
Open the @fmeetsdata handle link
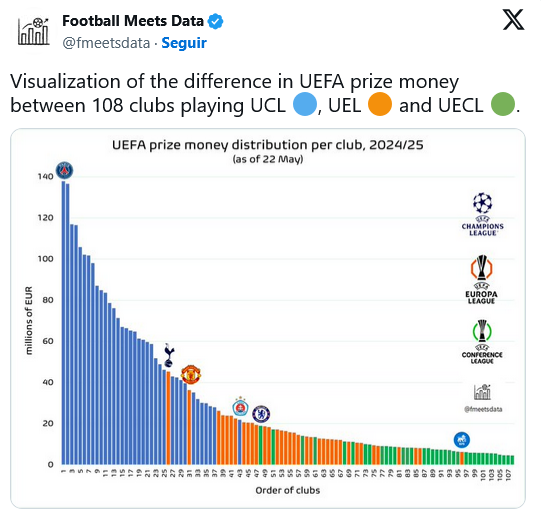106,43
